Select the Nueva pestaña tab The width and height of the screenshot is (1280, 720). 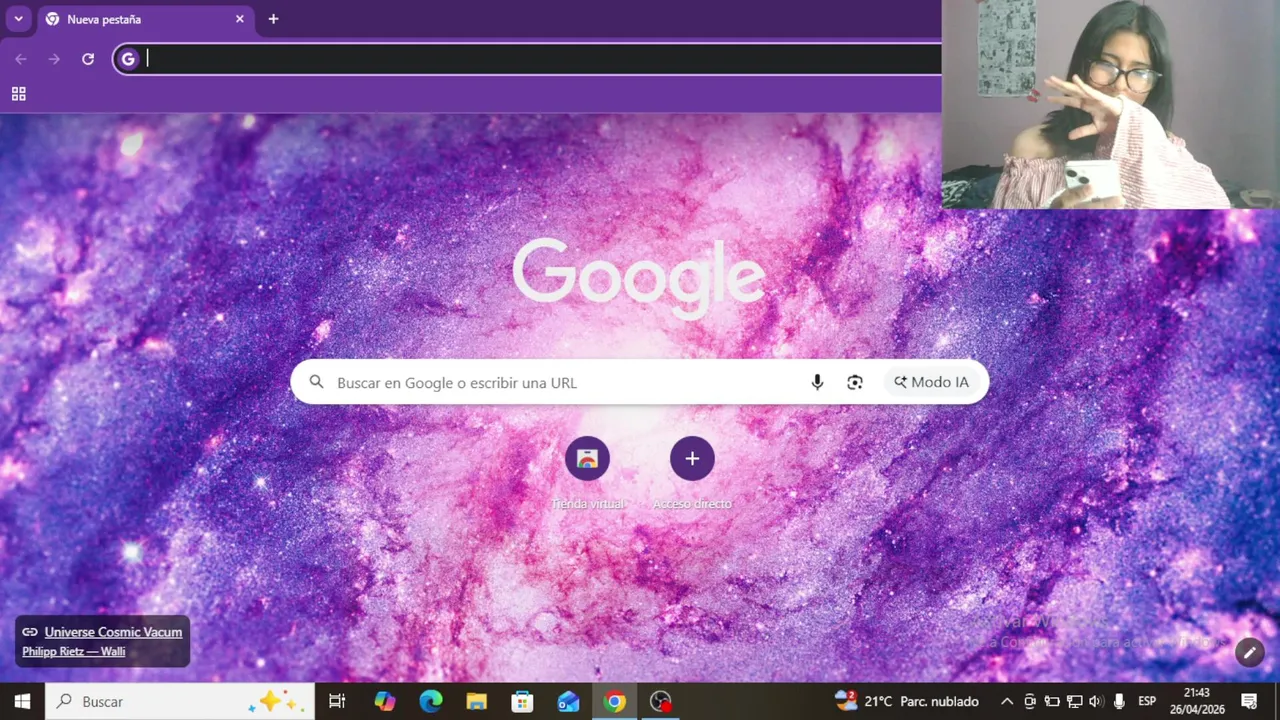pyautogui.click(x=144, y=19)
